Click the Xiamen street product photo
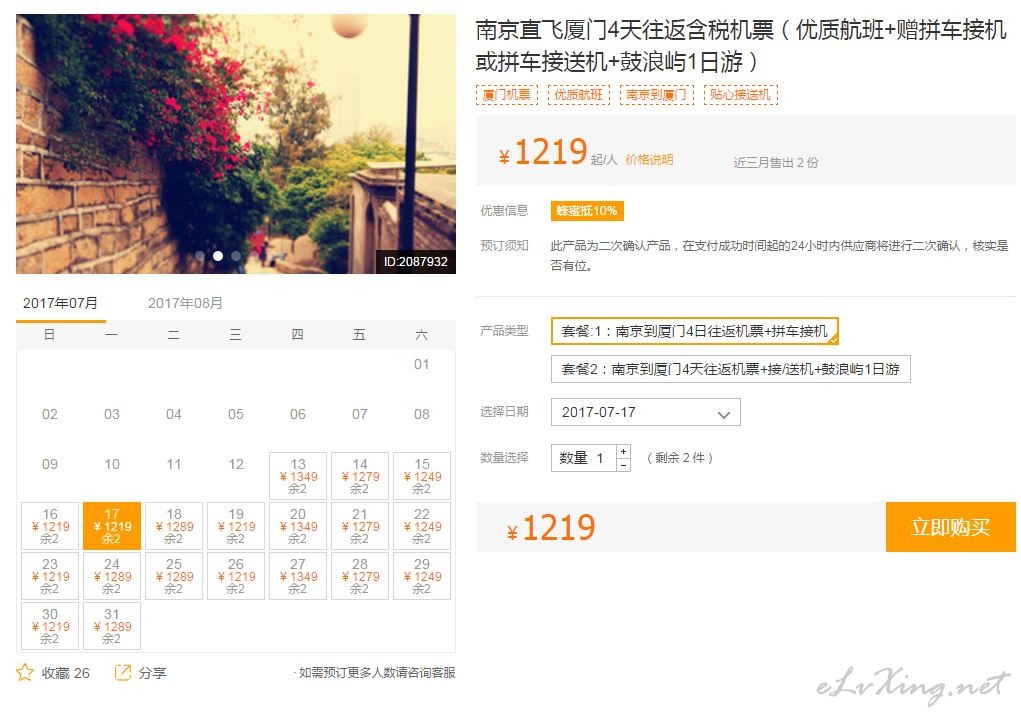This screenshot has width=1021, height=719. pyautogui.click(x=236, y=143)
